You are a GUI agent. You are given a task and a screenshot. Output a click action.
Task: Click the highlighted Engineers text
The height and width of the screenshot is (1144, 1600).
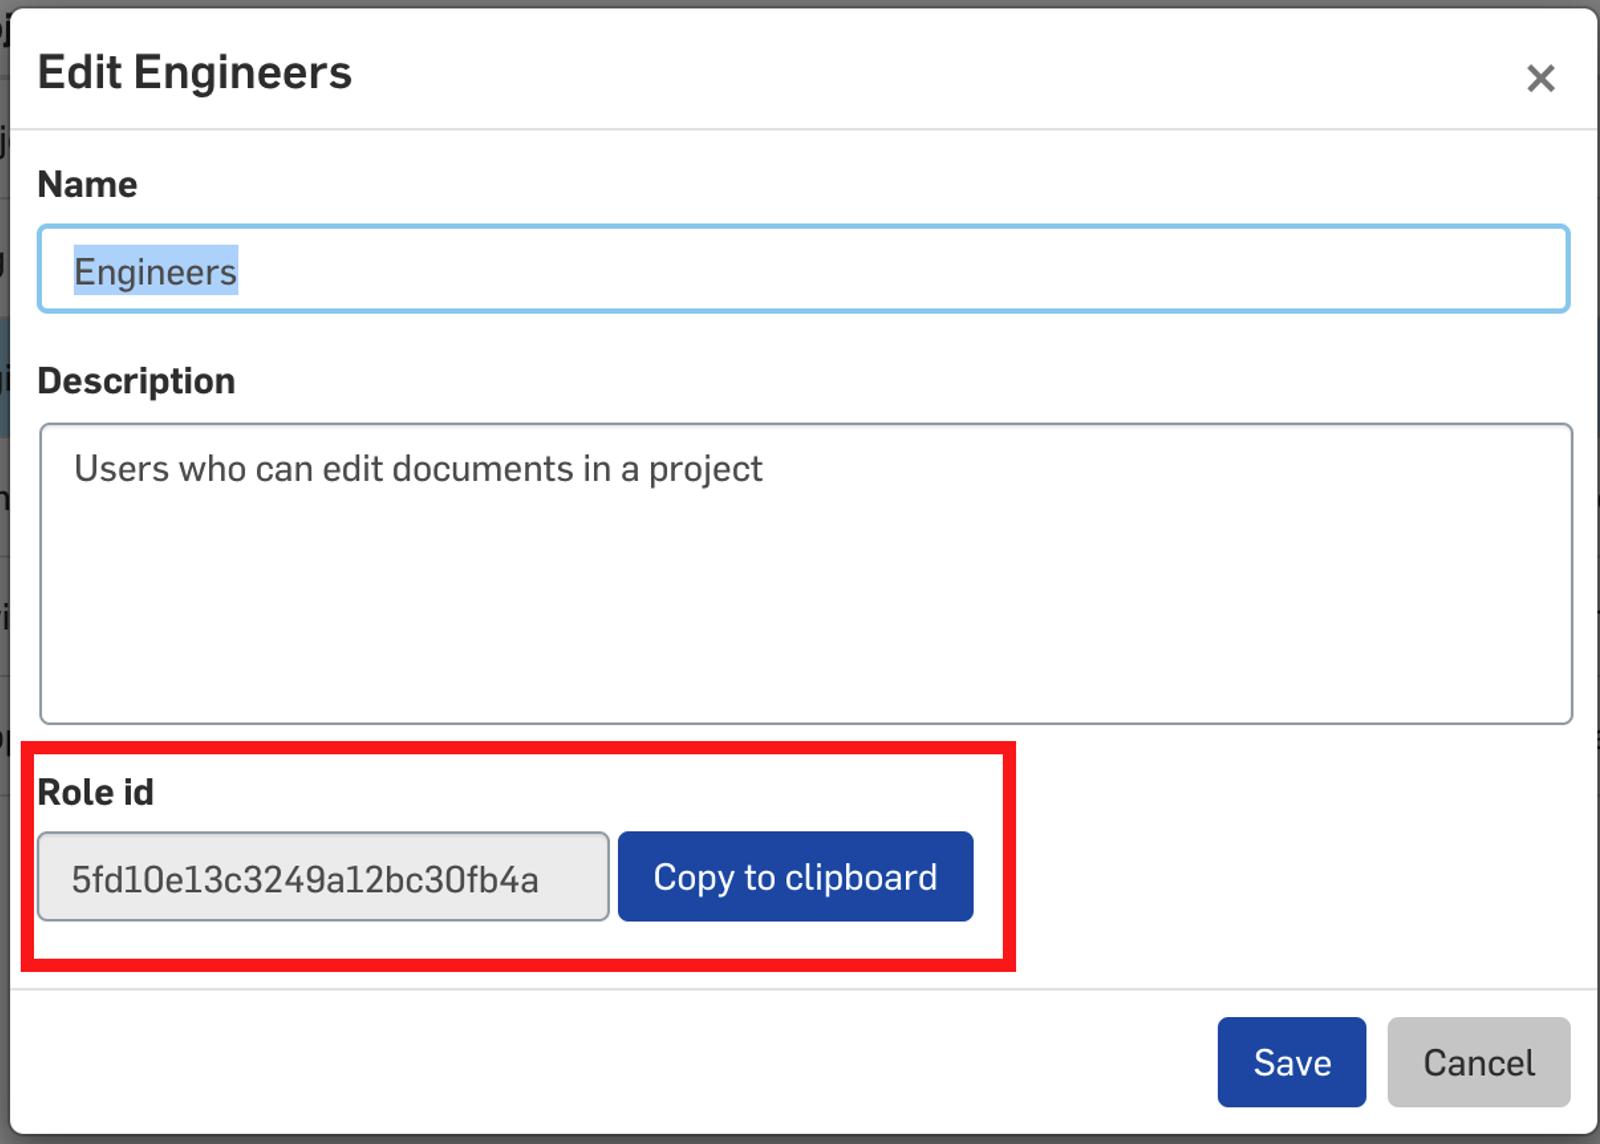pos(155,272)
